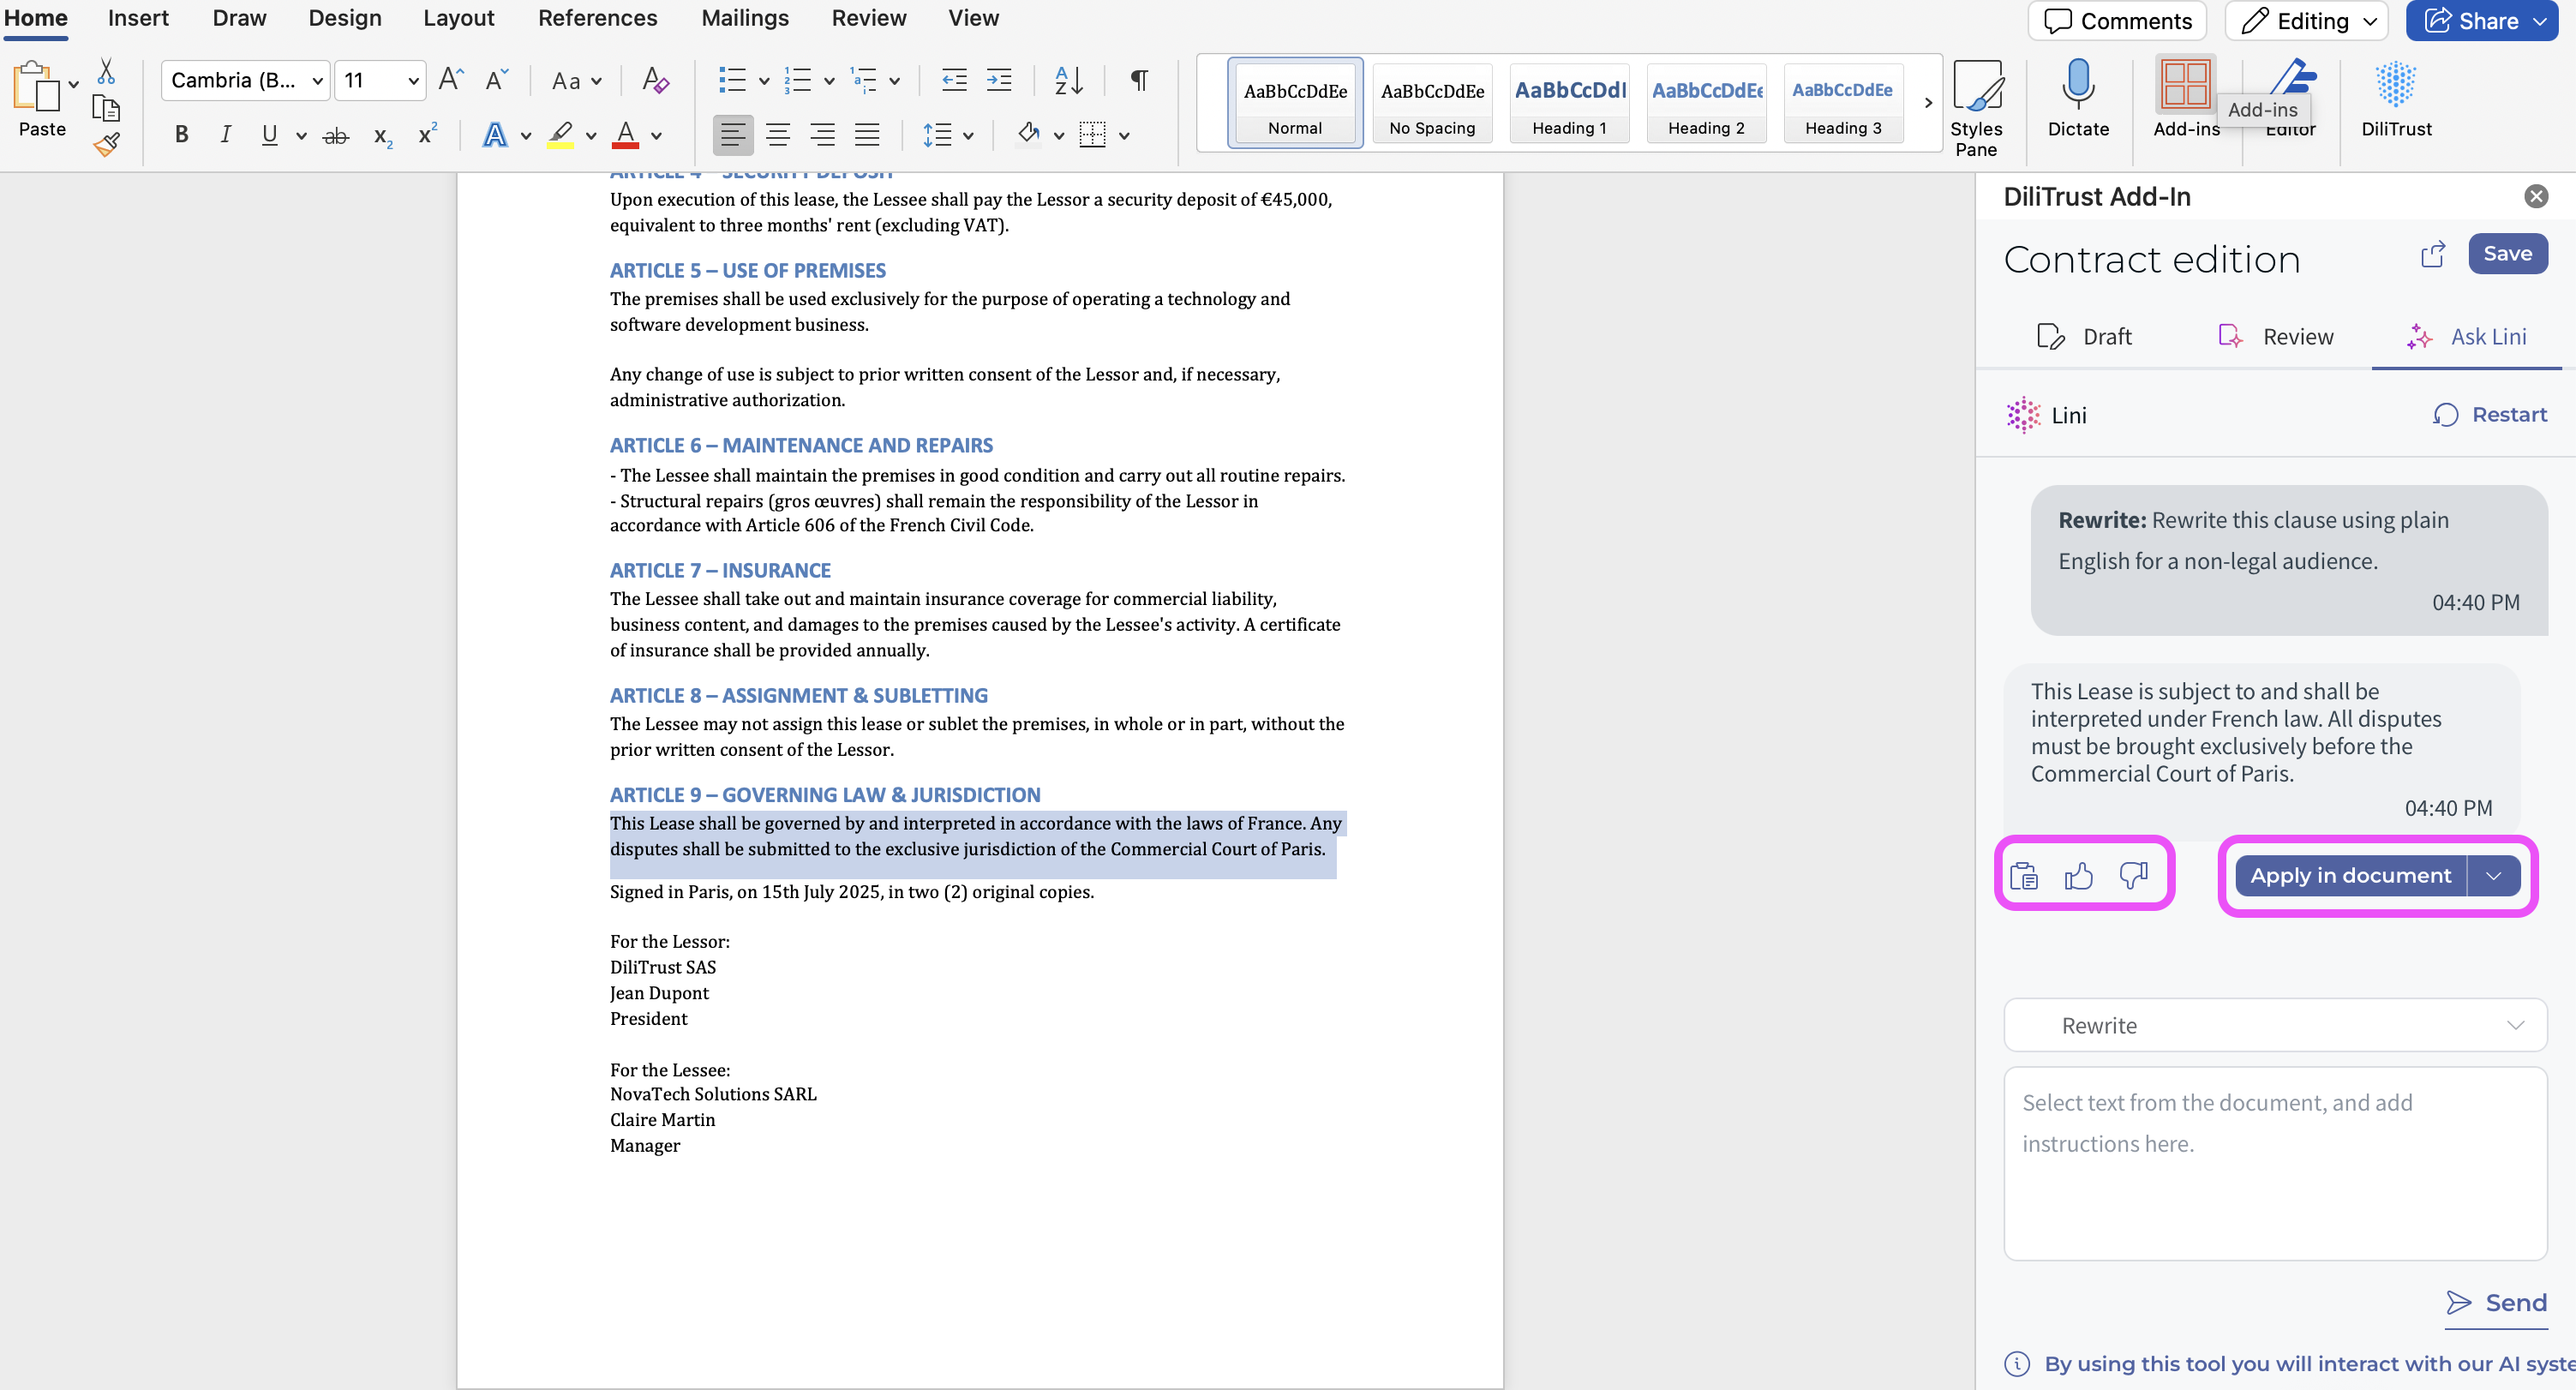
Task: Toggle bold formatting
Action: tap(181, 135)
